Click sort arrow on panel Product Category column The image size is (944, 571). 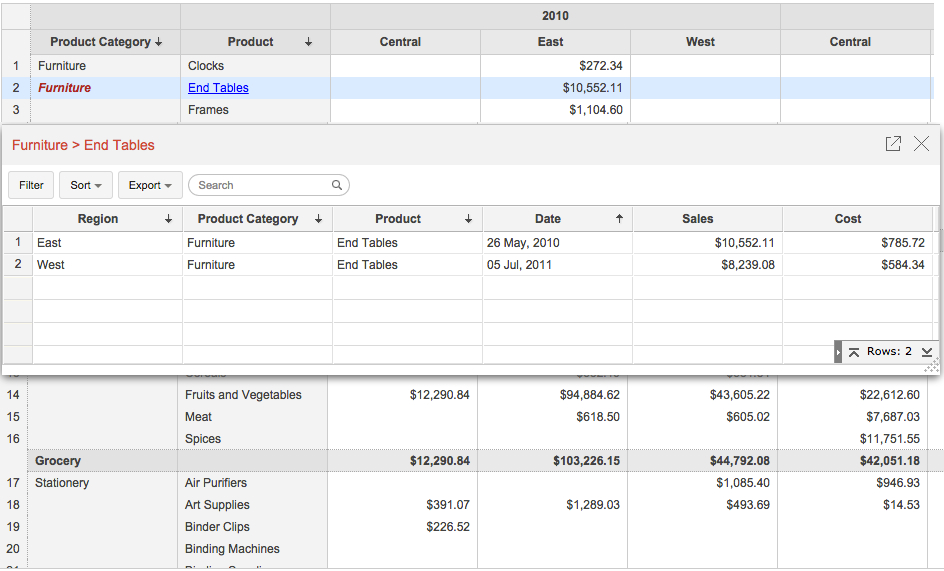click(x=318, y=219)
